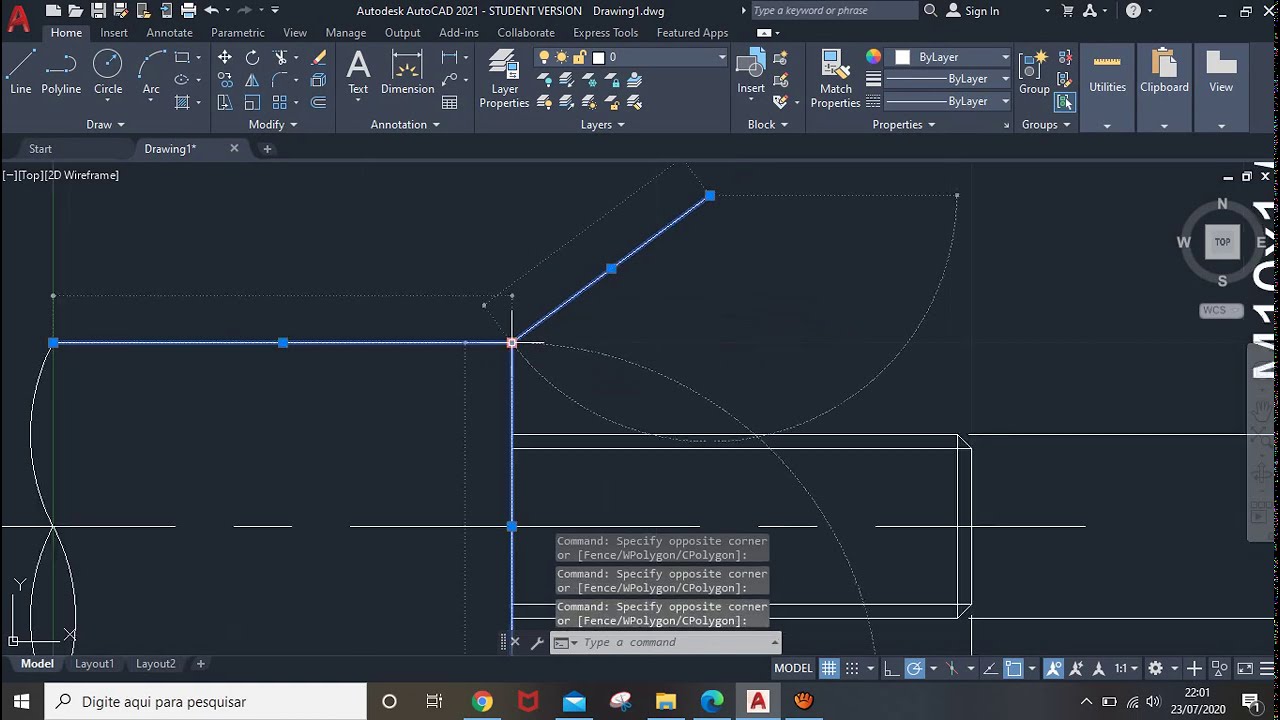The width and height of the screenshot is (1280, 720).
Task: Insert a multiline Text annotation
Action: 358,72
